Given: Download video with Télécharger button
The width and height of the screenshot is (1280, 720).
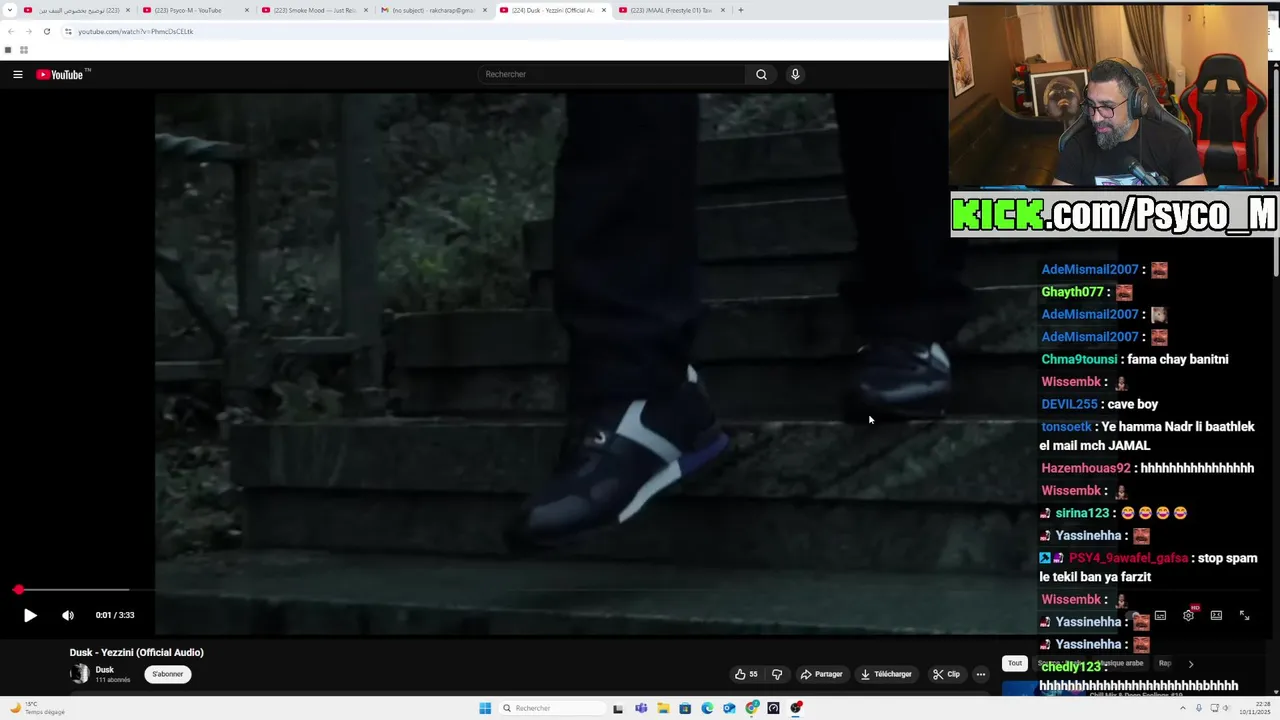Looking at the screenshot, I should pyautogui.click(x=887, y=674).
